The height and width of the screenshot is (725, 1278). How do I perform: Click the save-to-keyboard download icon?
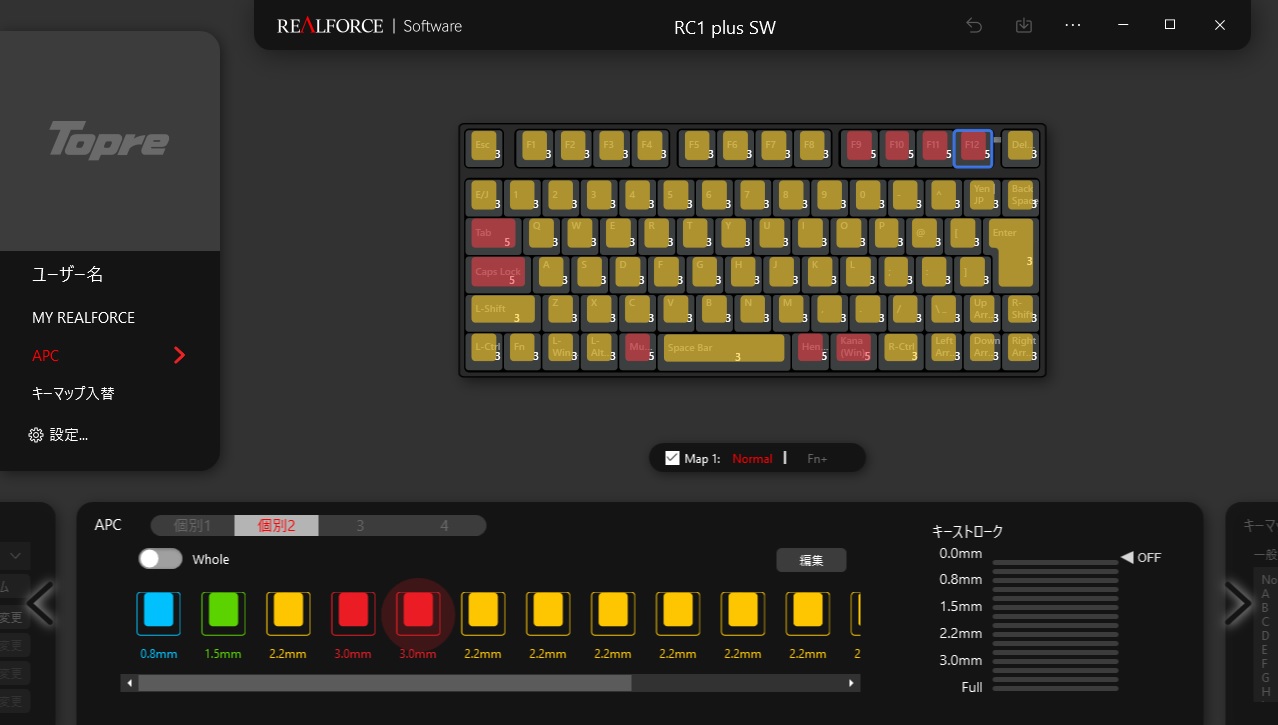[x=1024, y=26]
